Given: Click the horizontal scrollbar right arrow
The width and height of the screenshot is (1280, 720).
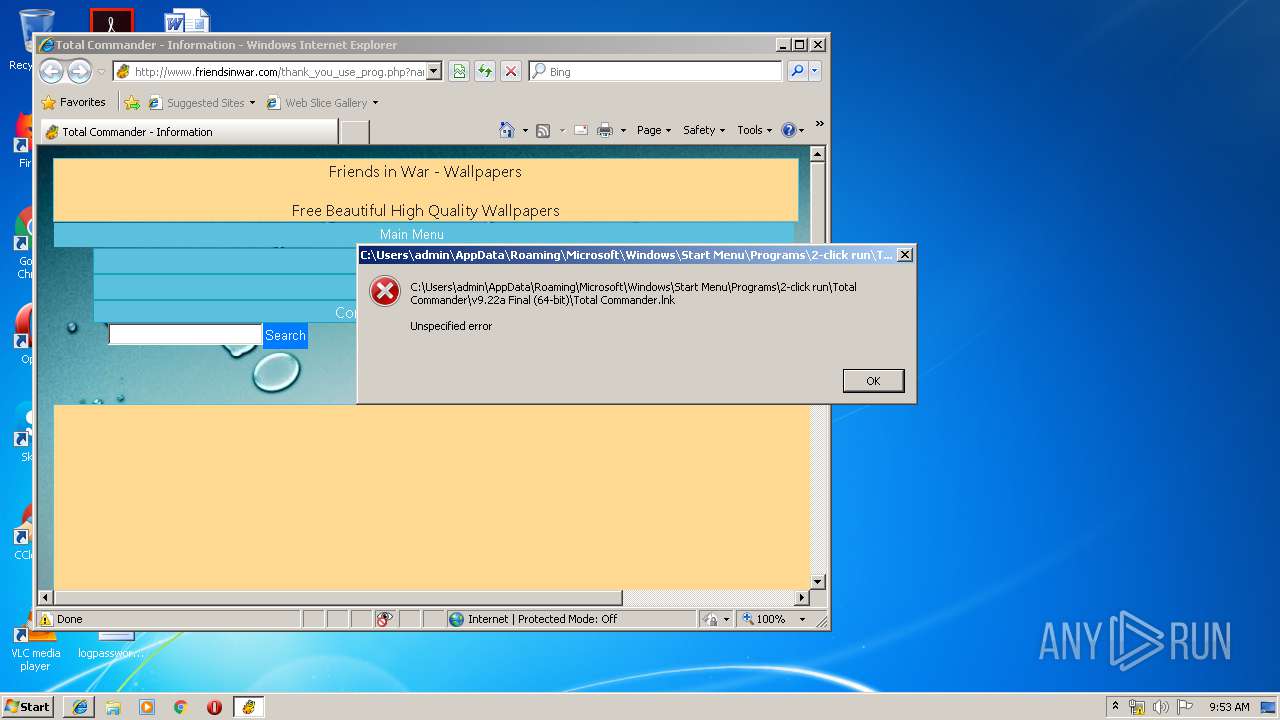Looking at the screenshot, I should coord(801,598).
